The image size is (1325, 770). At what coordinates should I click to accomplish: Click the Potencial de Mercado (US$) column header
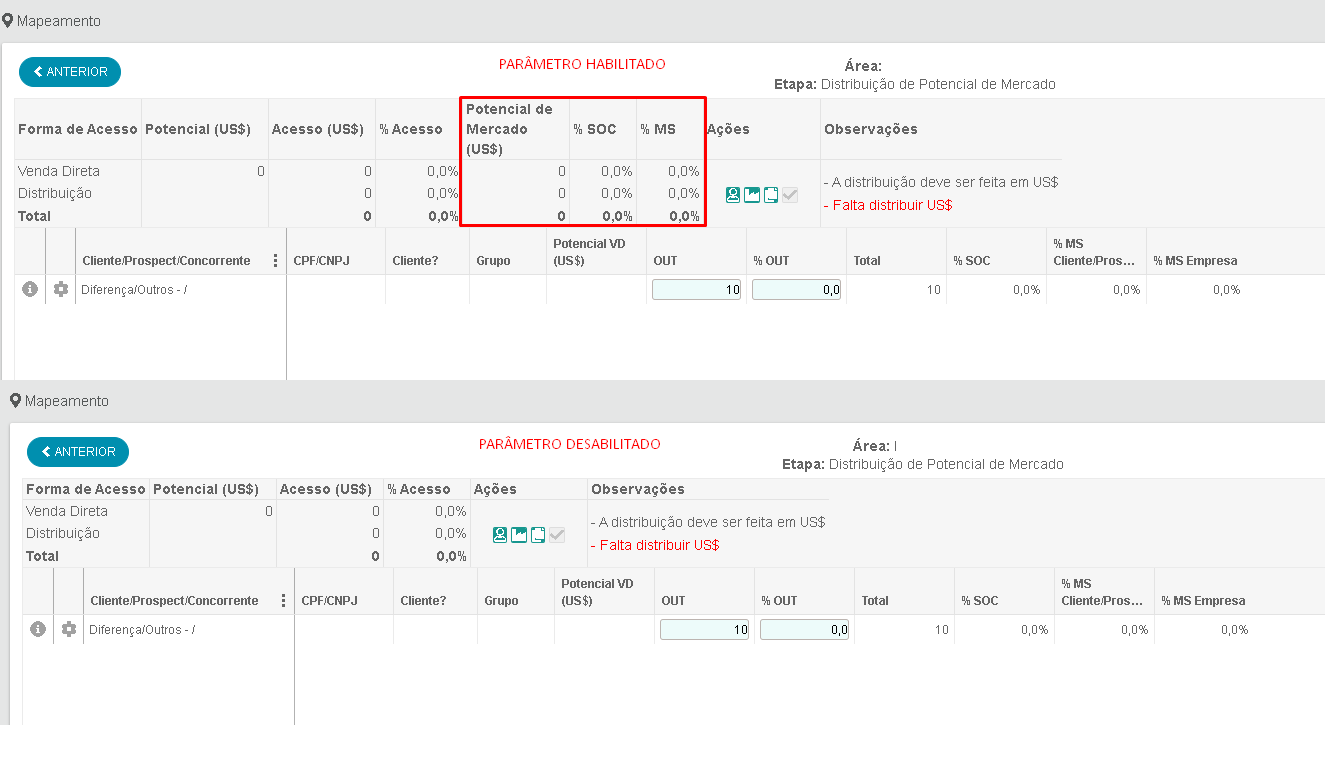click(x=509, y=129)
